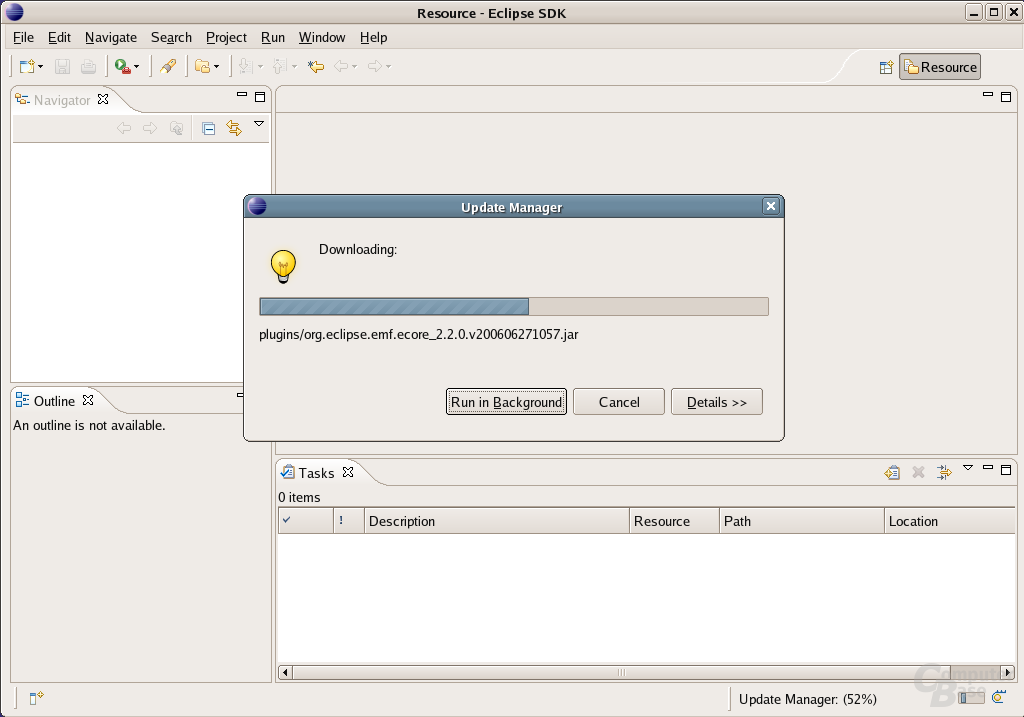Open the Next Annotation dropdown arrow

[x=260, y=67]
